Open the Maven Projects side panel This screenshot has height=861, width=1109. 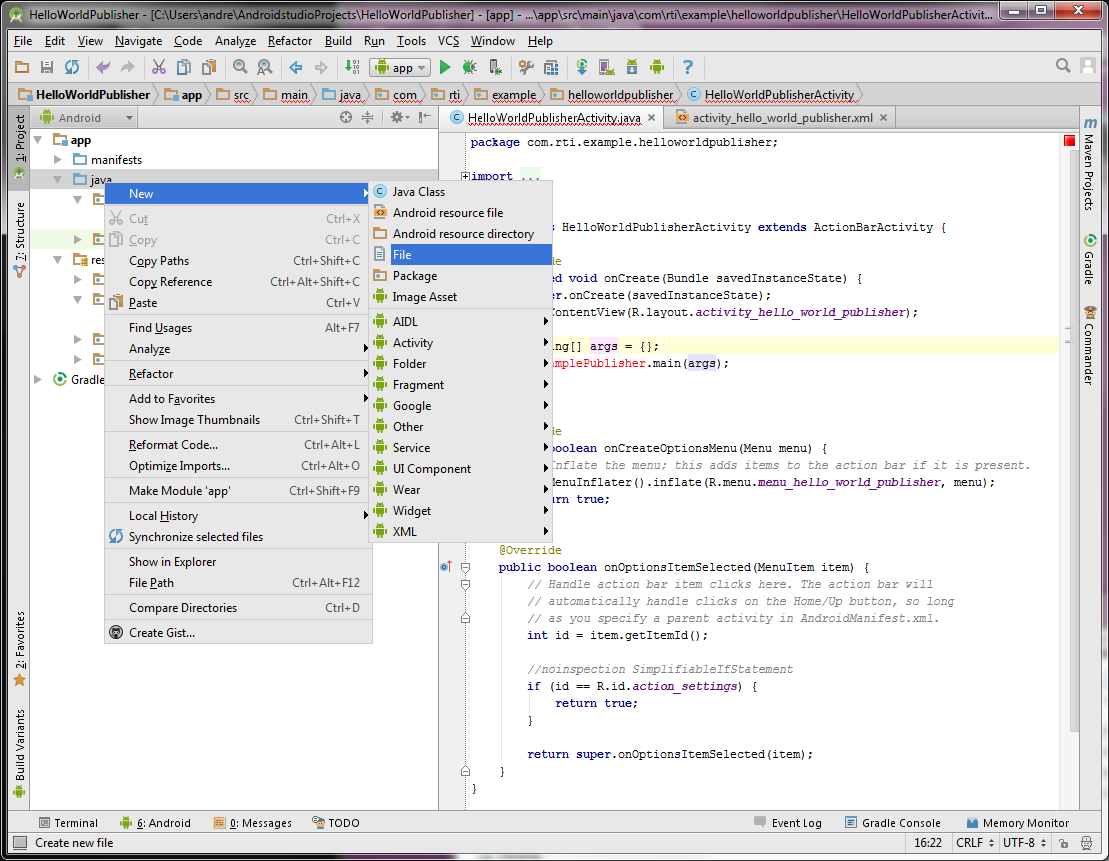pos(1089,164)
